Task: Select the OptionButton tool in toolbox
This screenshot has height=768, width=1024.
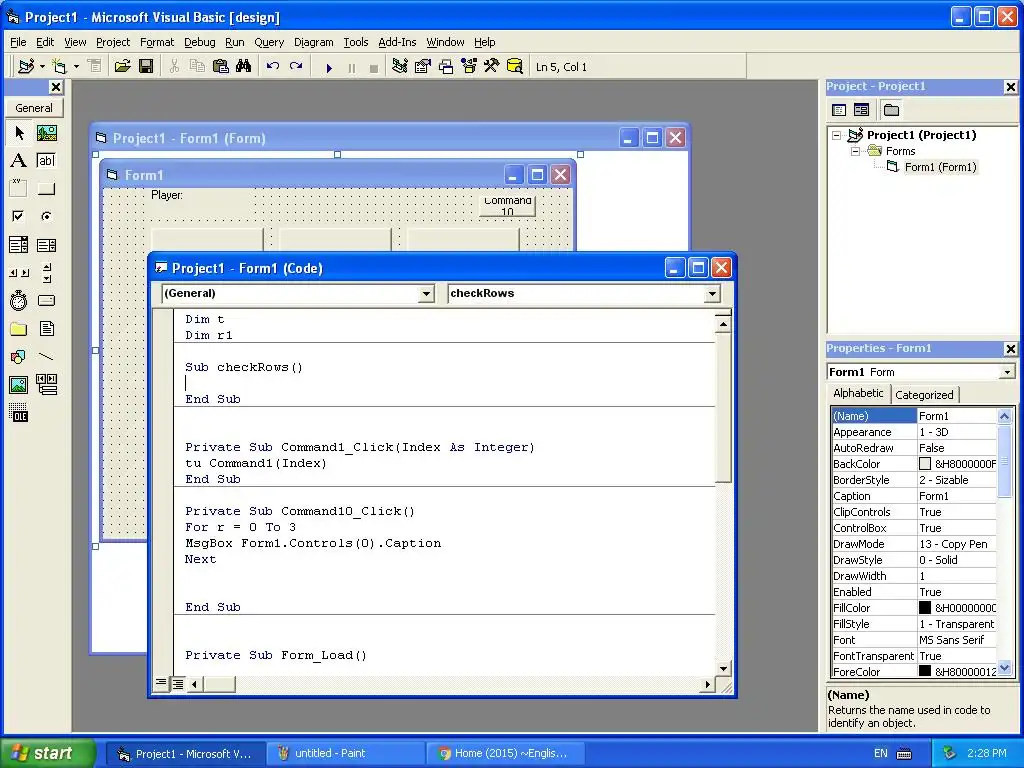Action: coord(46,216)
